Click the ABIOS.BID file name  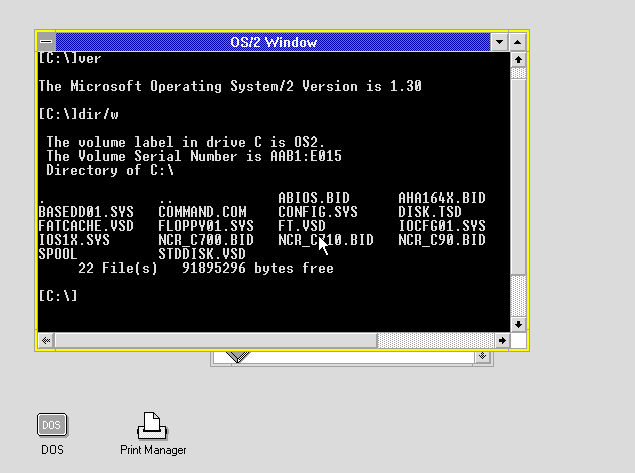coord(314,198)
